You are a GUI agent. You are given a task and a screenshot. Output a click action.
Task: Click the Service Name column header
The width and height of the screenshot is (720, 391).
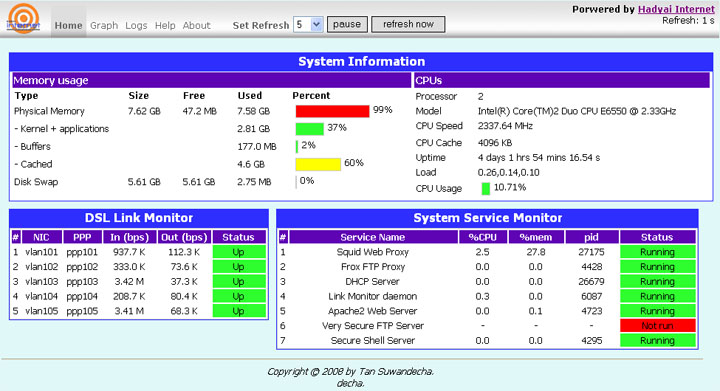(x=373, y=237)
